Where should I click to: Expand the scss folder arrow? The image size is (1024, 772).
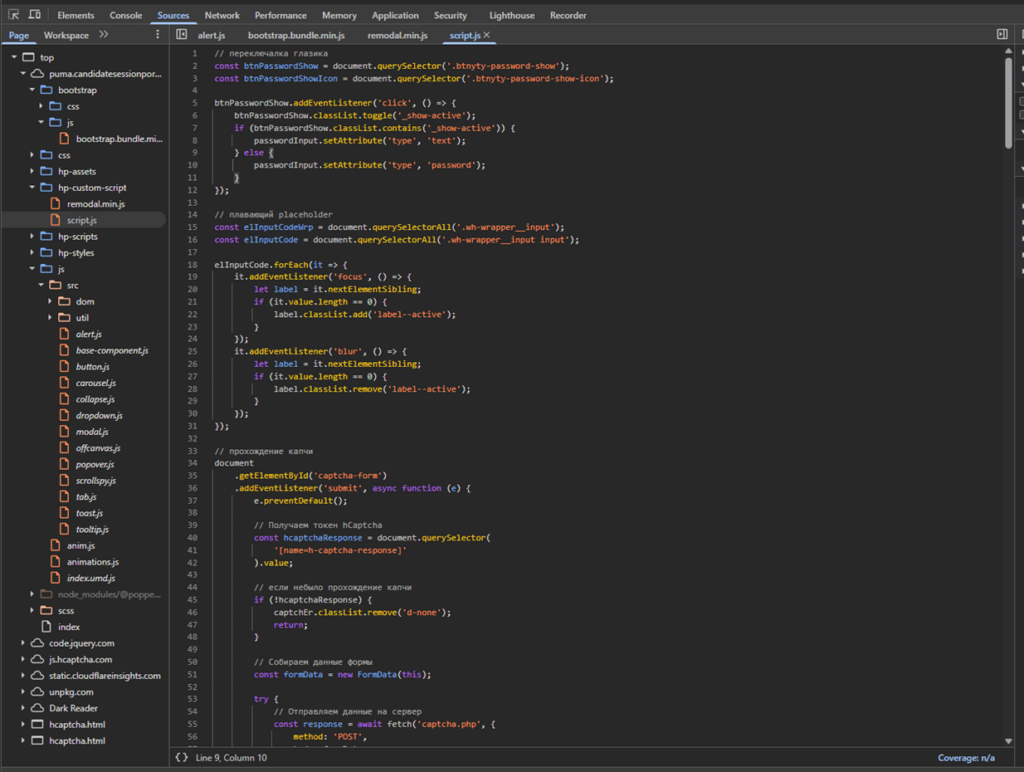pyautogui.click(x=32, y=611)
